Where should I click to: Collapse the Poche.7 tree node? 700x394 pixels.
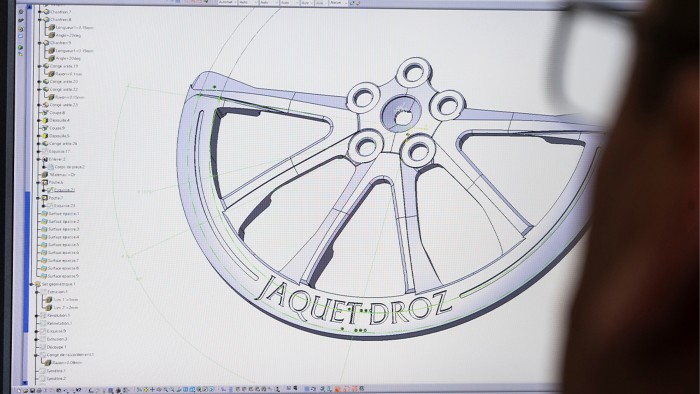39,198
